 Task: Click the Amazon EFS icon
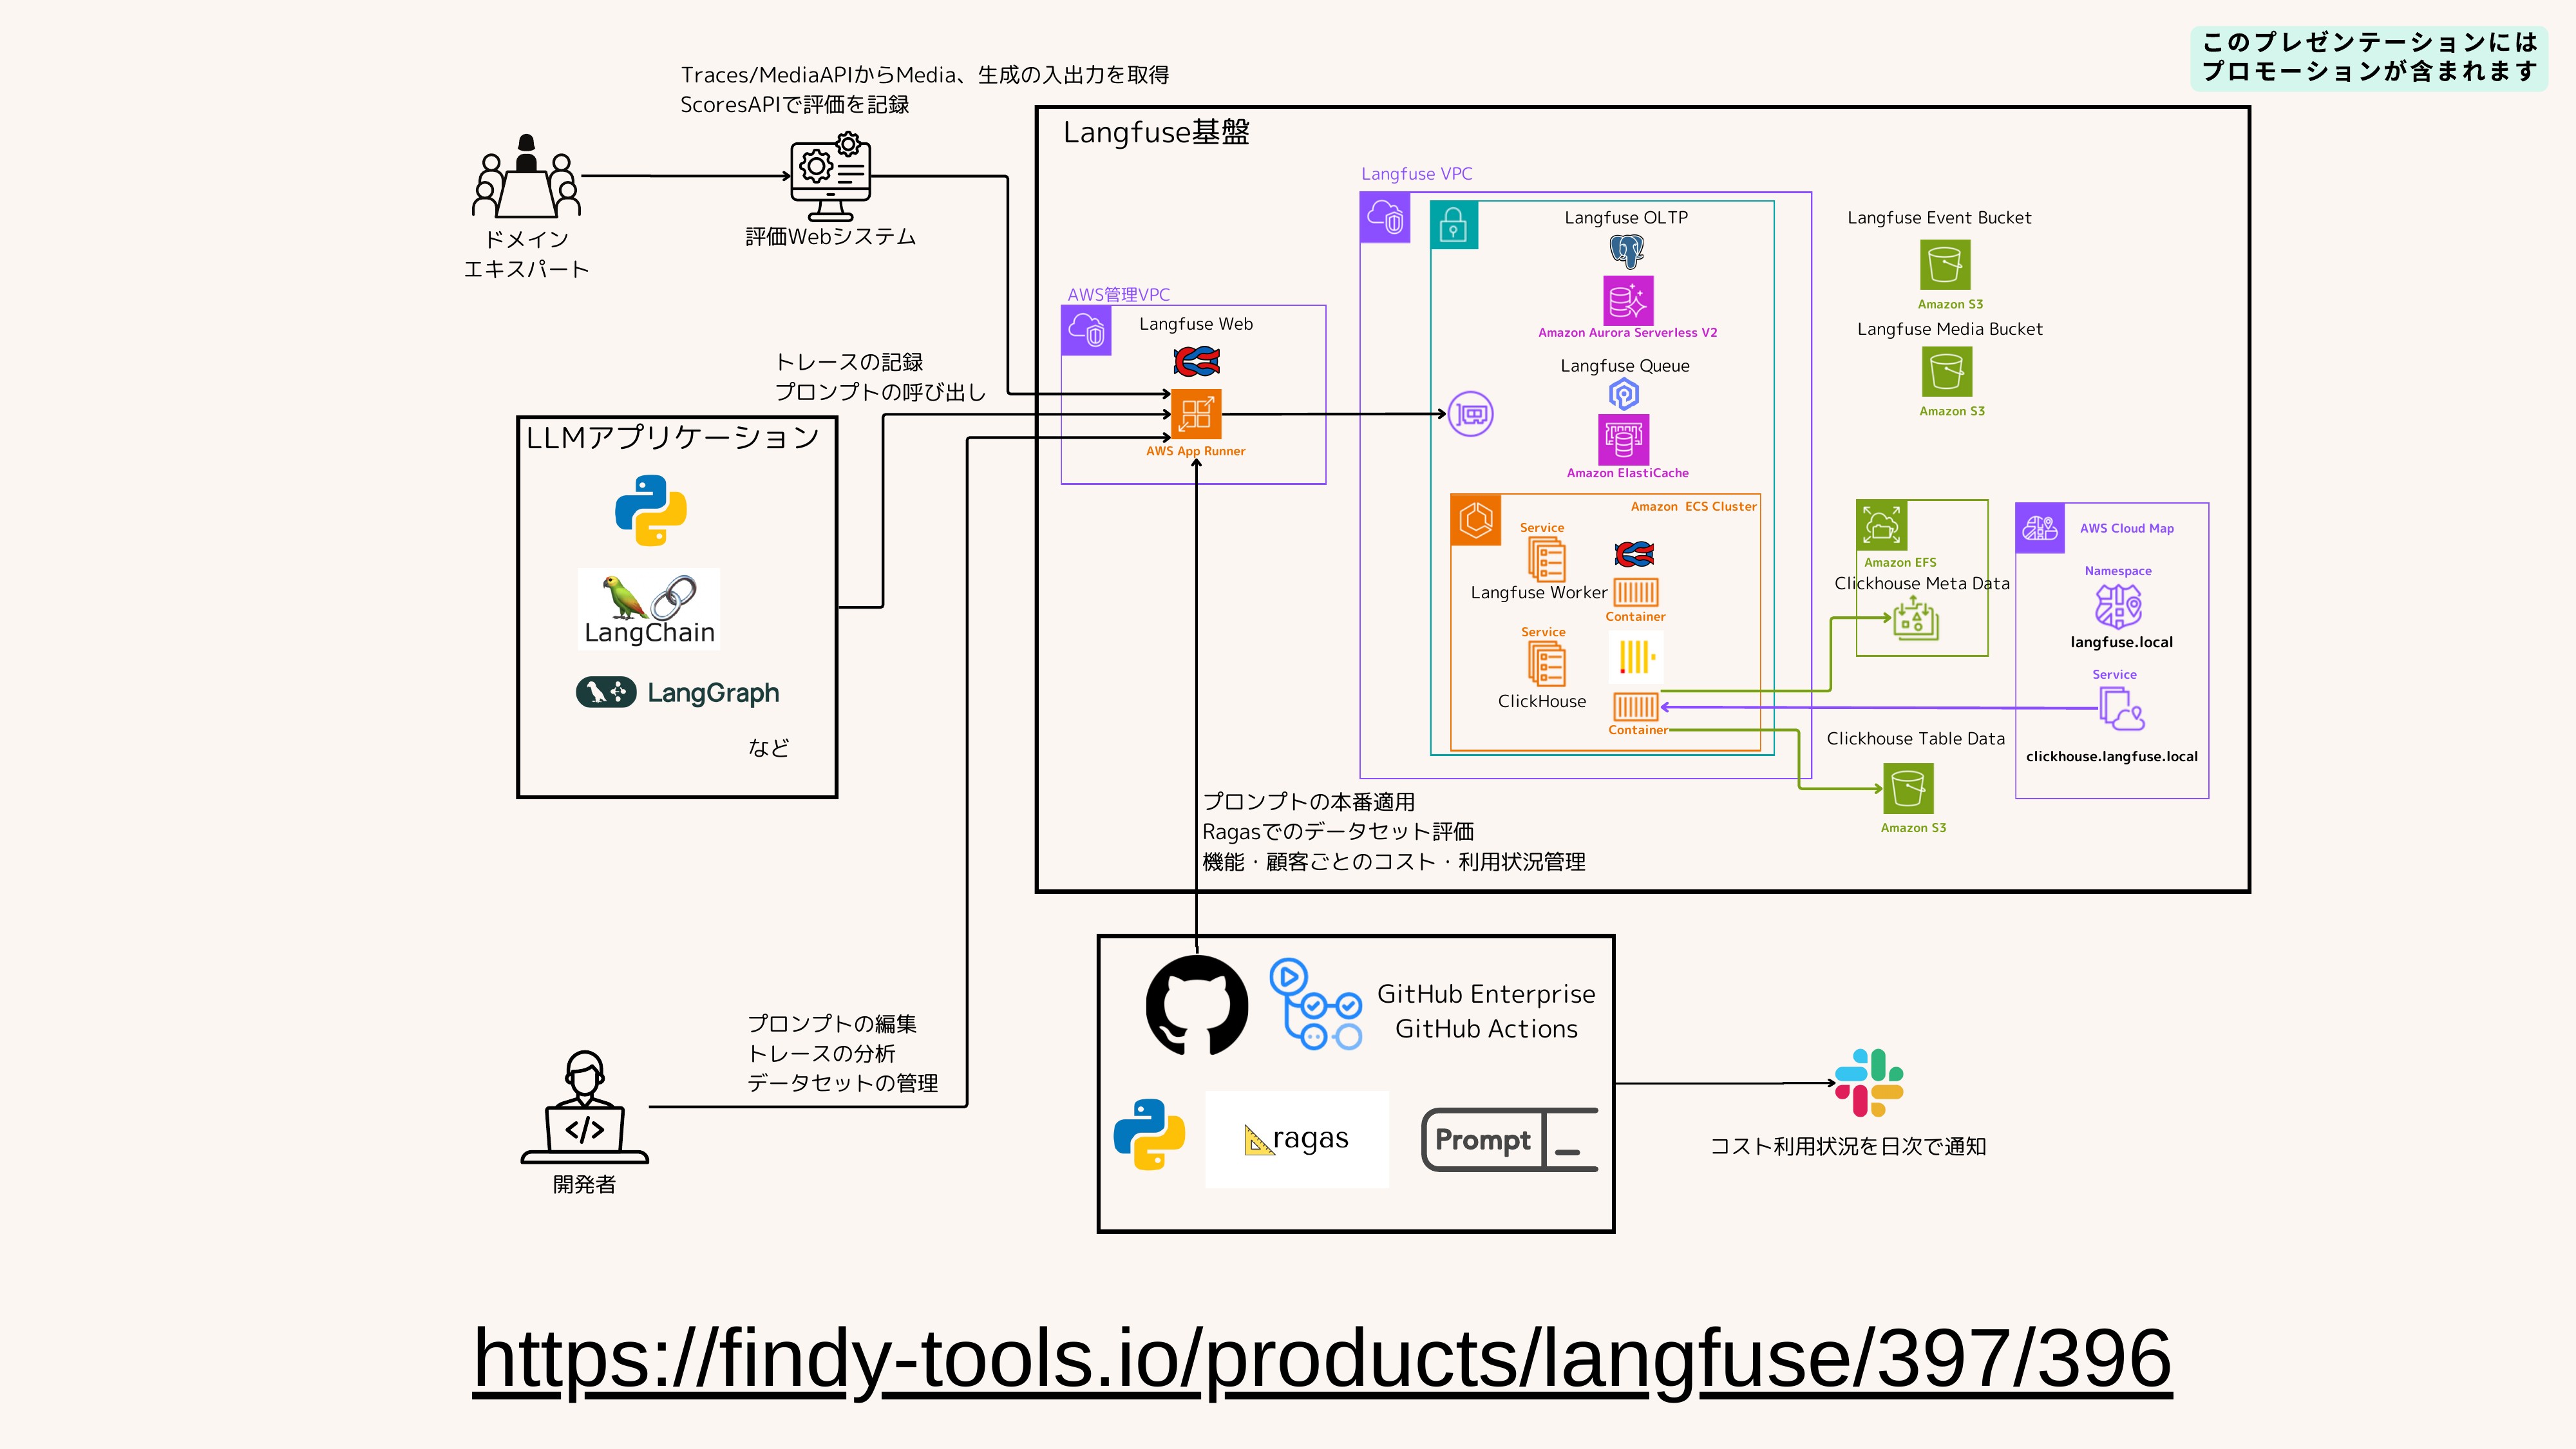click(x=1882, y=525)
